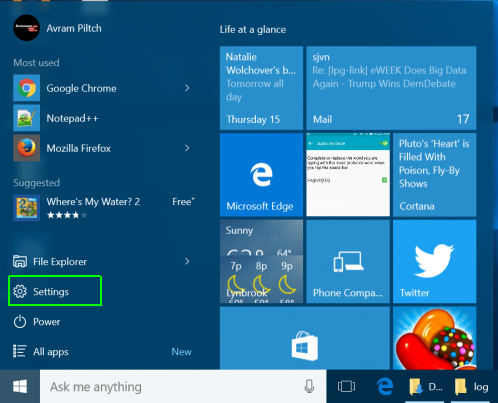Click the Windows Start button
Screen dimensions: 498x403
[20, 386]
